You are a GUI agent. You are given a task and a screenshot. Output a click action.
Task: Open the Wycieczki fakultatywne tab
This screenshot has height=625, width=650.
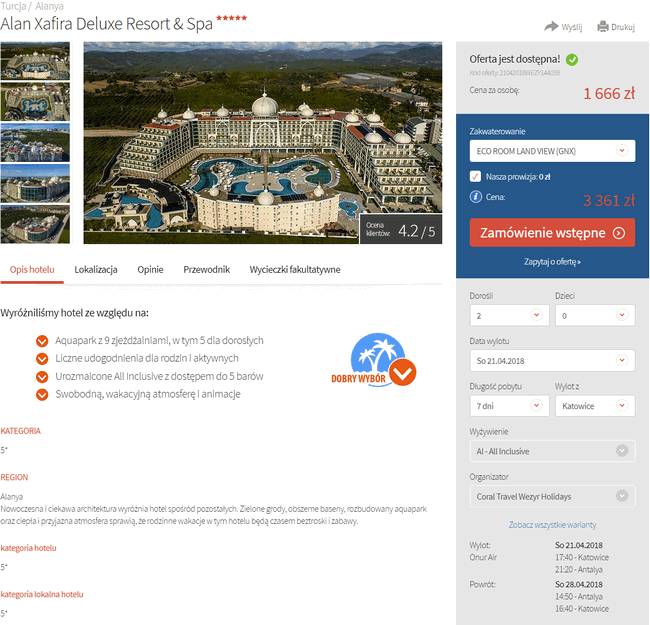[x=295, y=270]
